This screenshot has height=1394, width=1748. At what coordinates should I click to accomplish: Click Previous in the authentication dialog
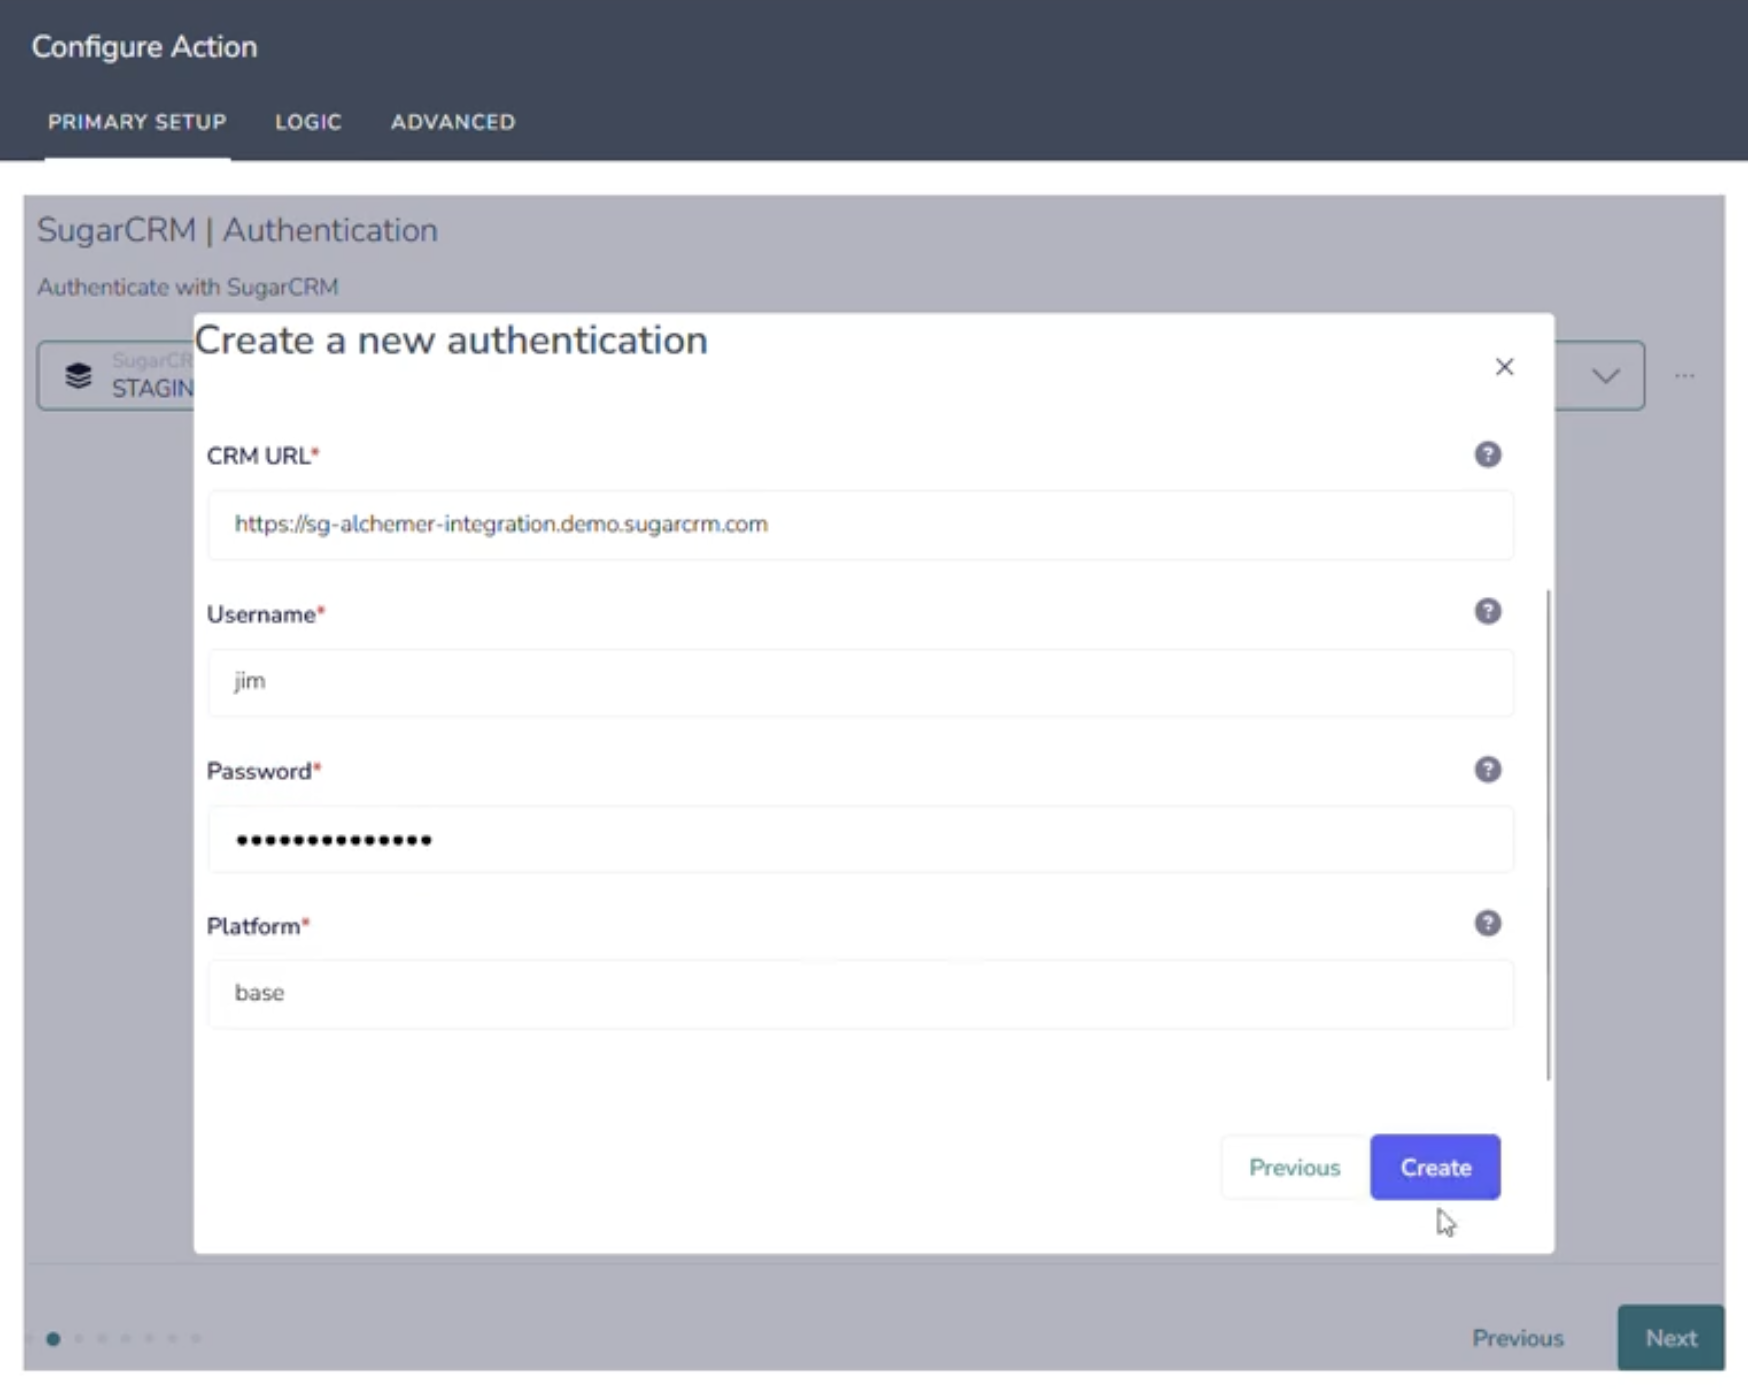point(1294,1167)
